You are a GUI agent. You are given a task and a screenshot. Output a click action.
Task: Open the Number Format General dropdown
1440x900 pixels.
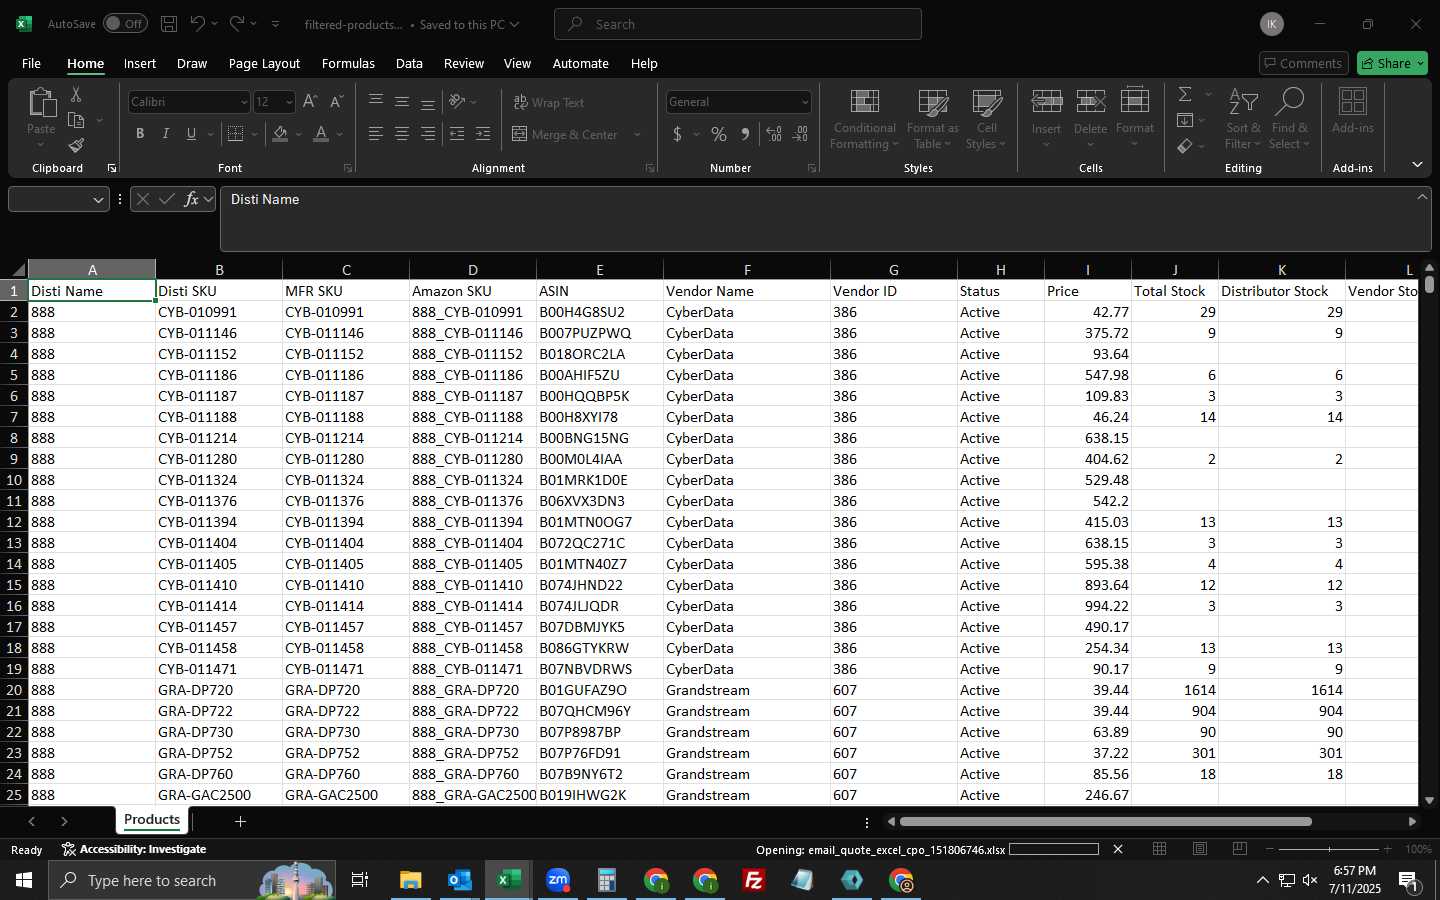coord(804,102)
